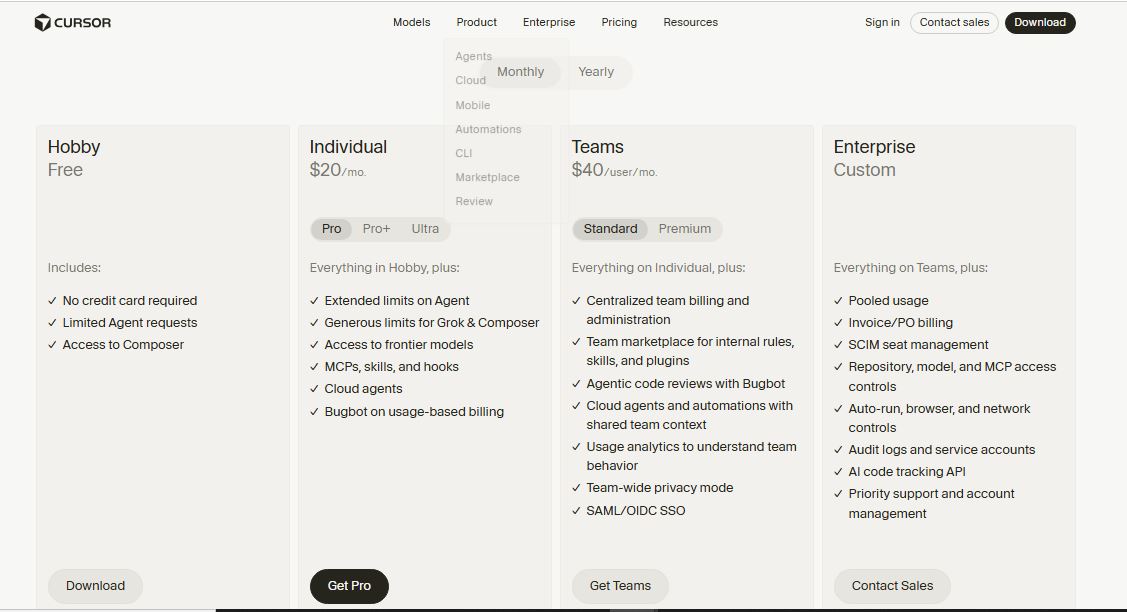Select Monthly billing toggle
1127x612 pixels.
click(x=520, y=72)
